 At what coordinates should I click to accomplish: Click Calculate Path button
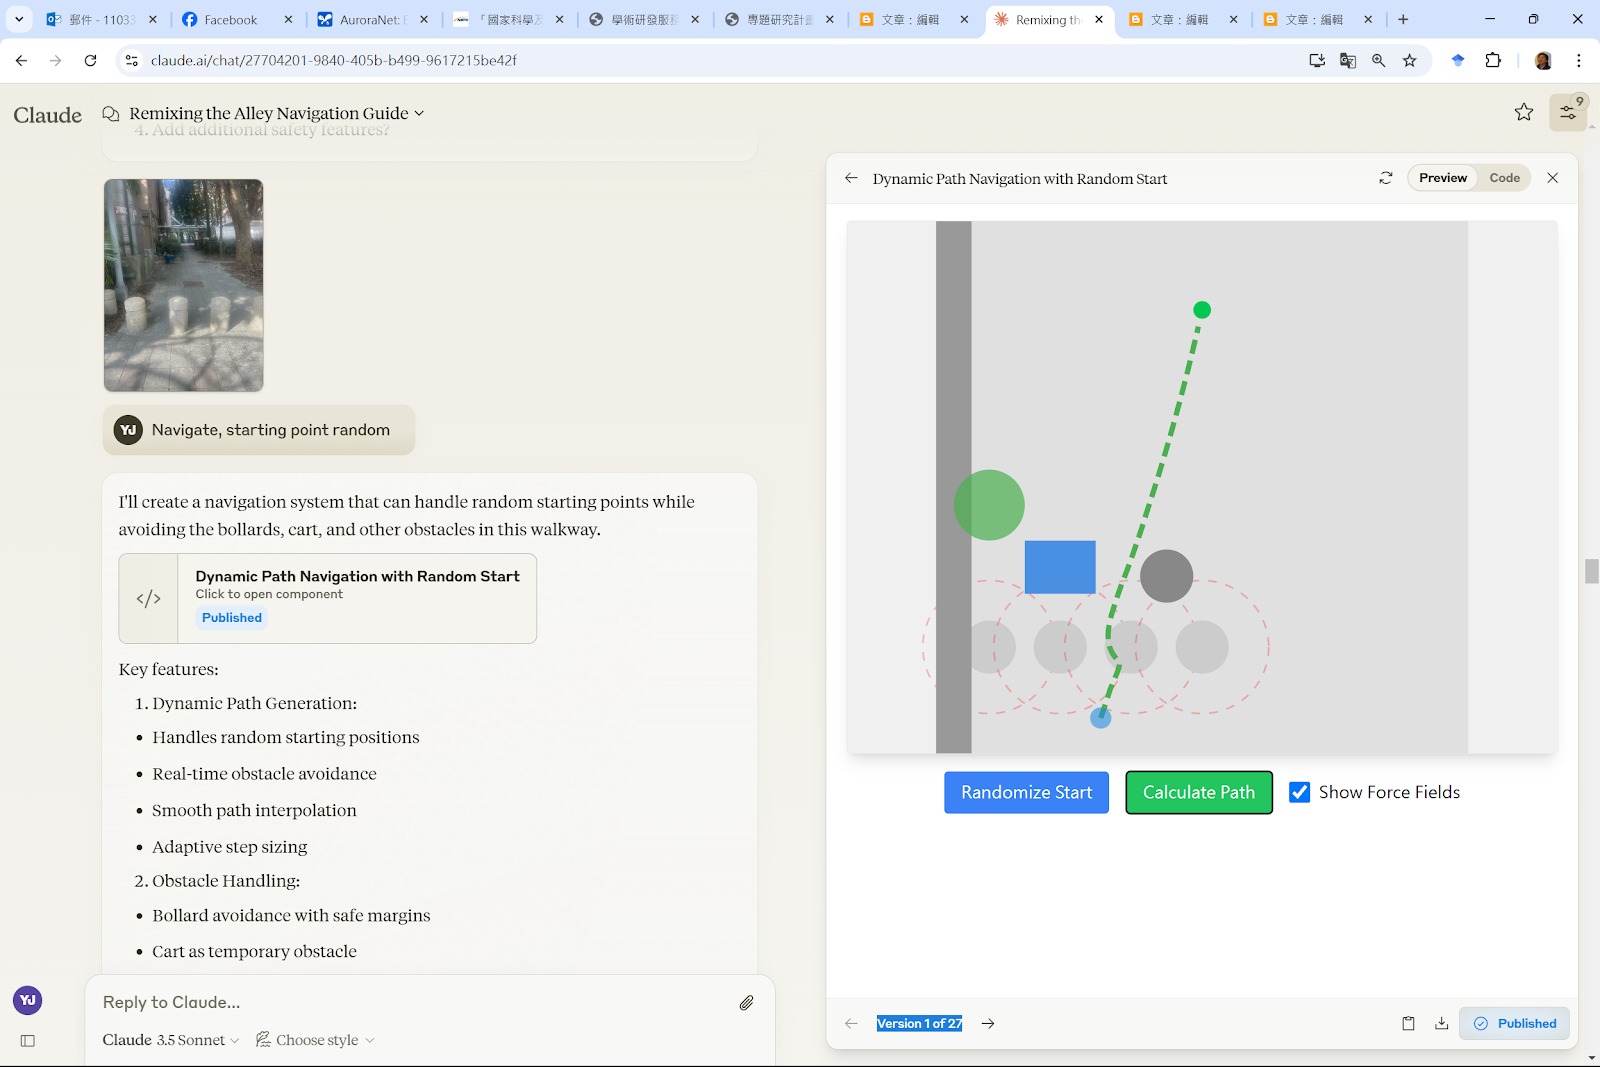point(1199,792)
